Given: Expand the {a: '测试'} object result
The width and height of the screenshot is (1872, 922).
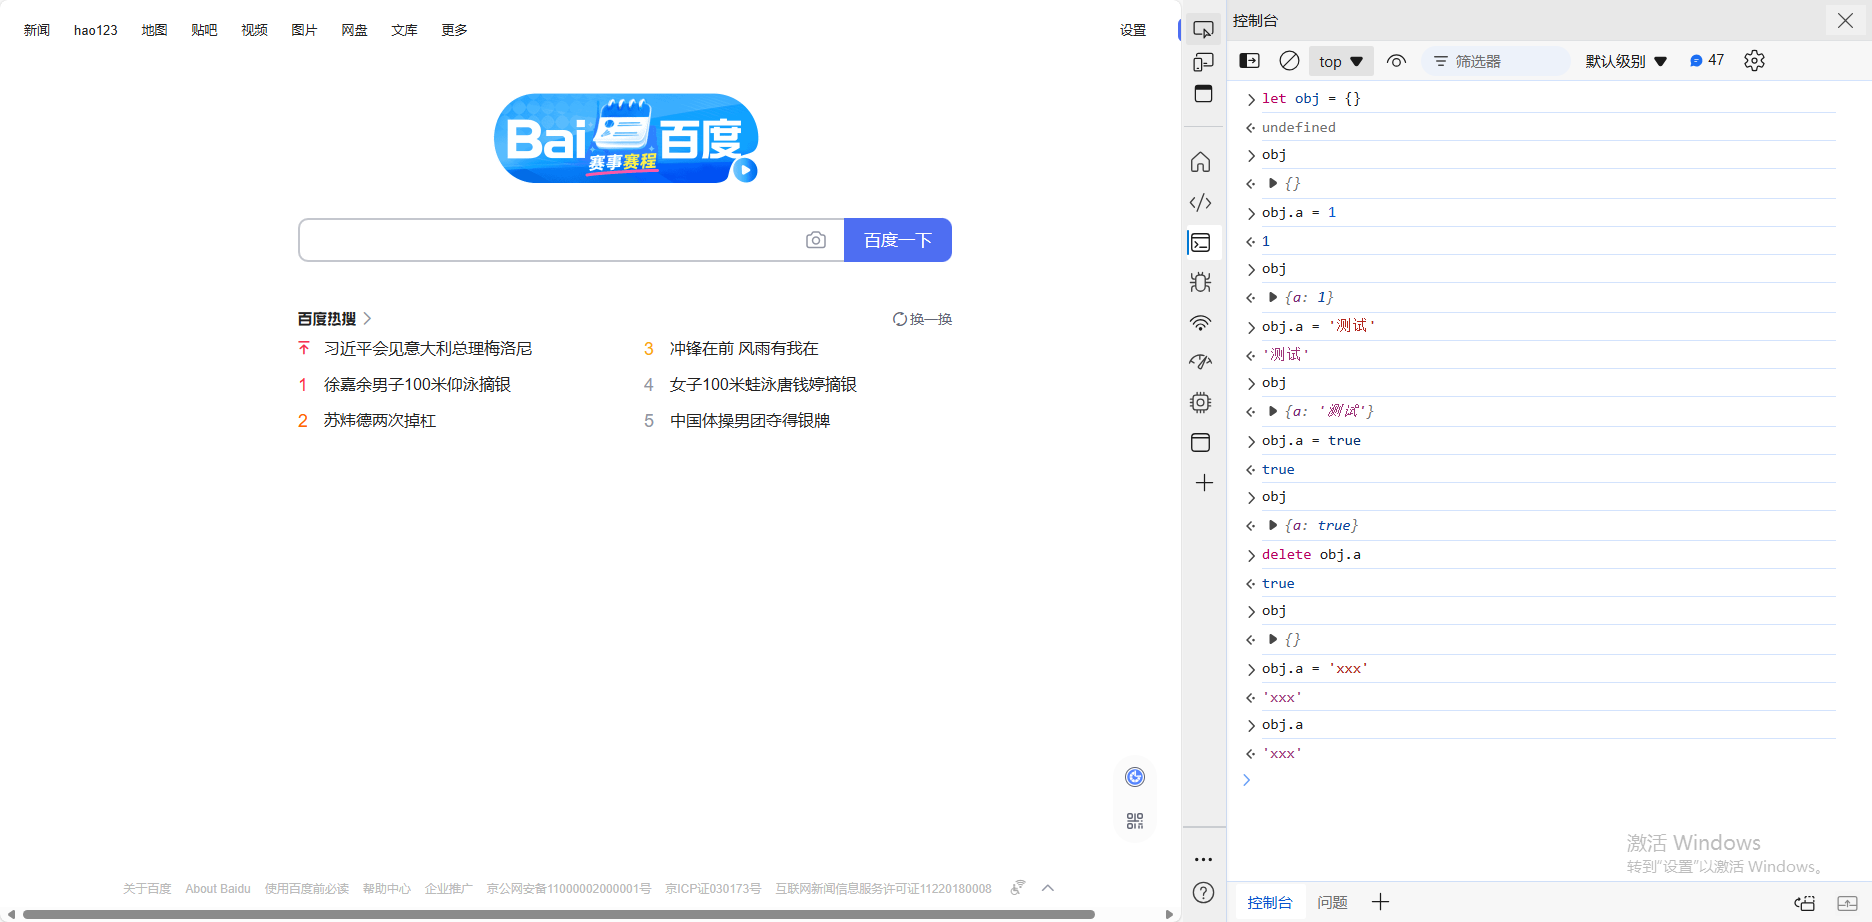Looking at the screenshot, I should 1273,411.
